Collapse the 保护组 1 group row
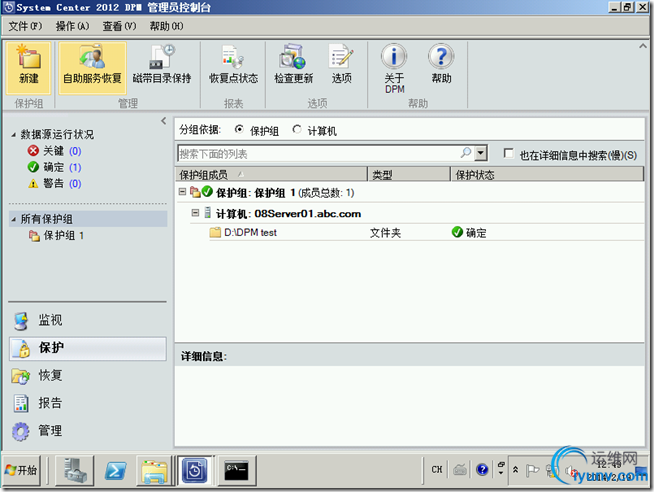This screenshot has height=492, width=654. pyautogui.click(x=182, y=192)
